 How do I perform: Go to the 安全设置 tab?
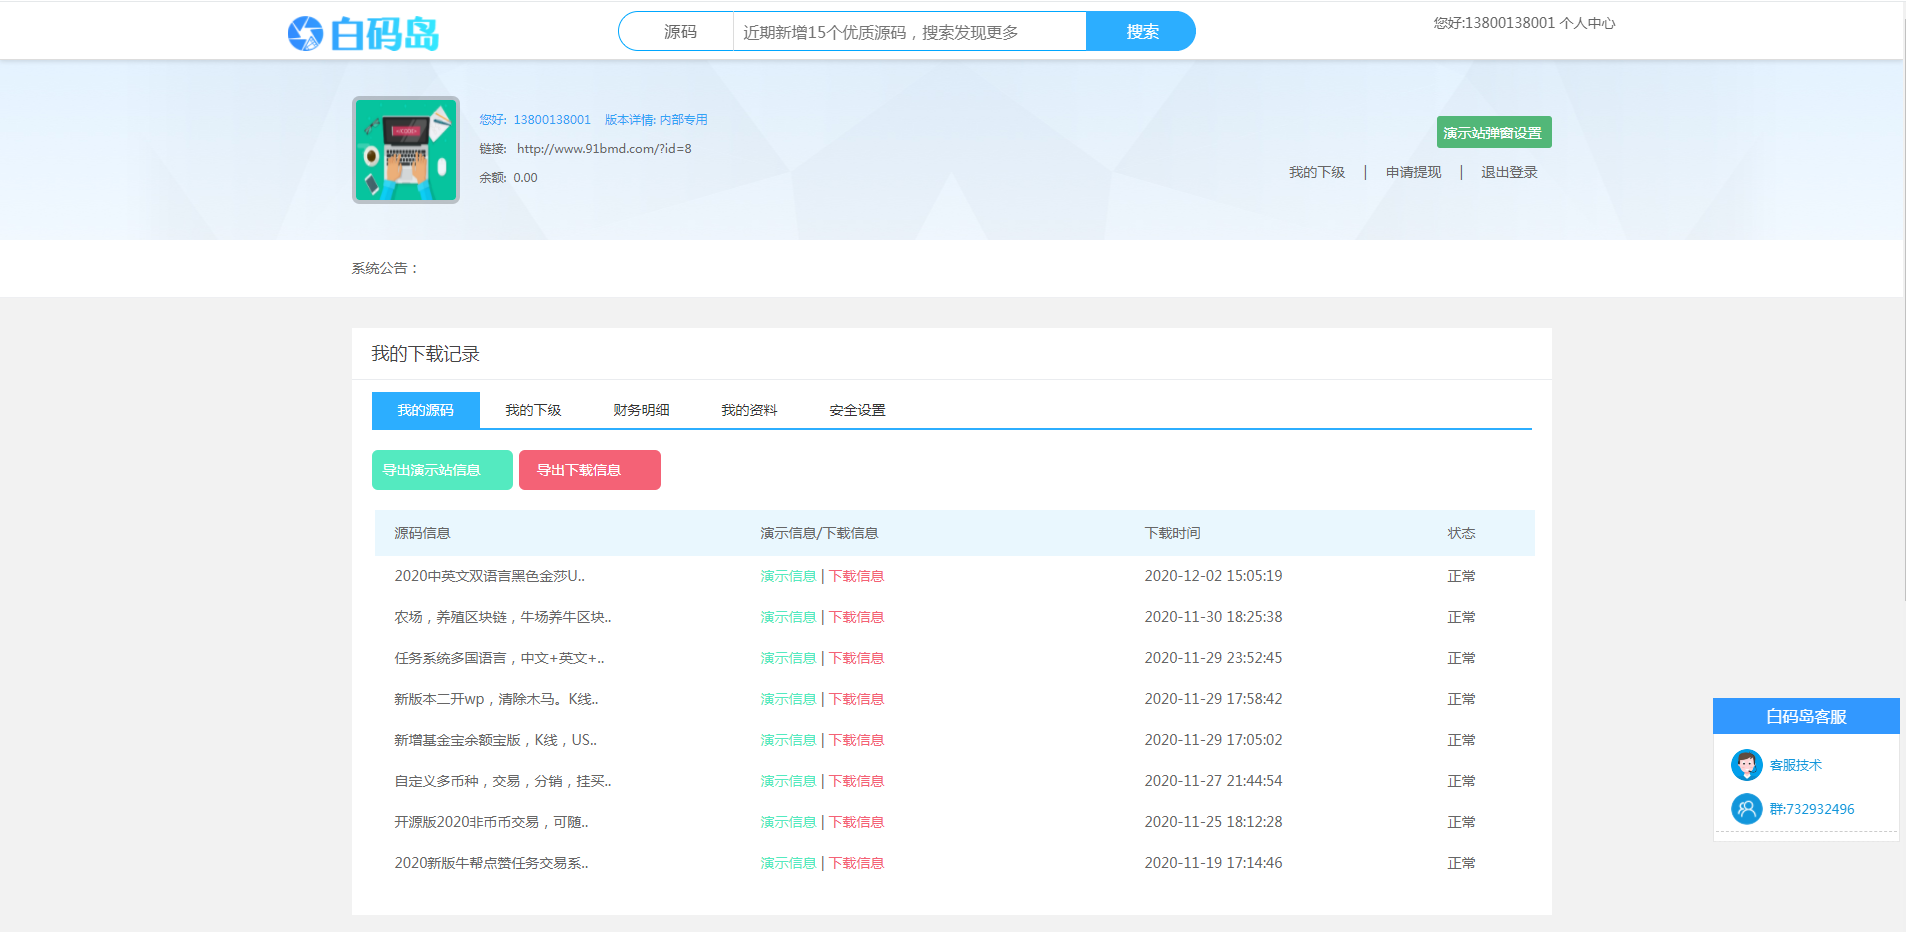point(855,410)
